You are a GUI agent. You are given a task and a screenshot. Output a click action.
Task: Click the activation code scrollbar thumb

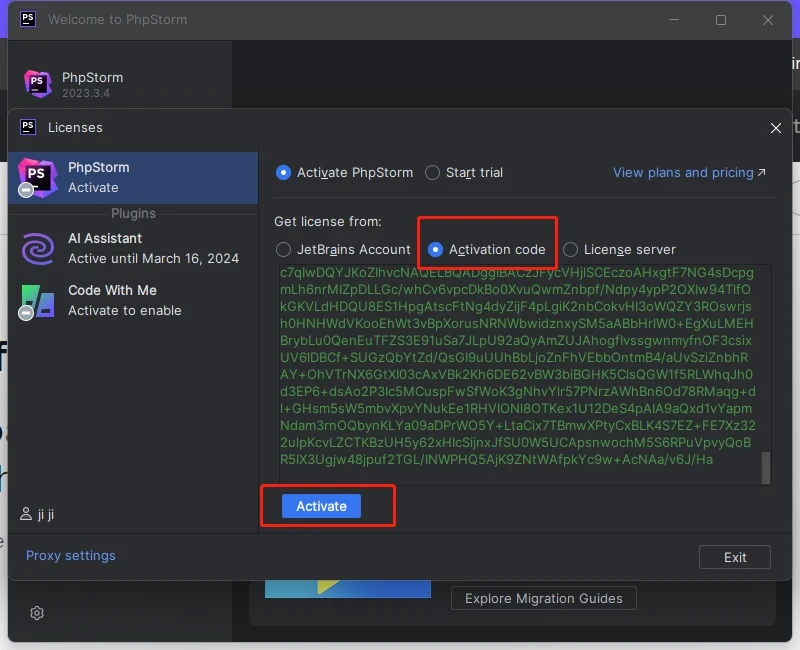click(x=766, y=467)
